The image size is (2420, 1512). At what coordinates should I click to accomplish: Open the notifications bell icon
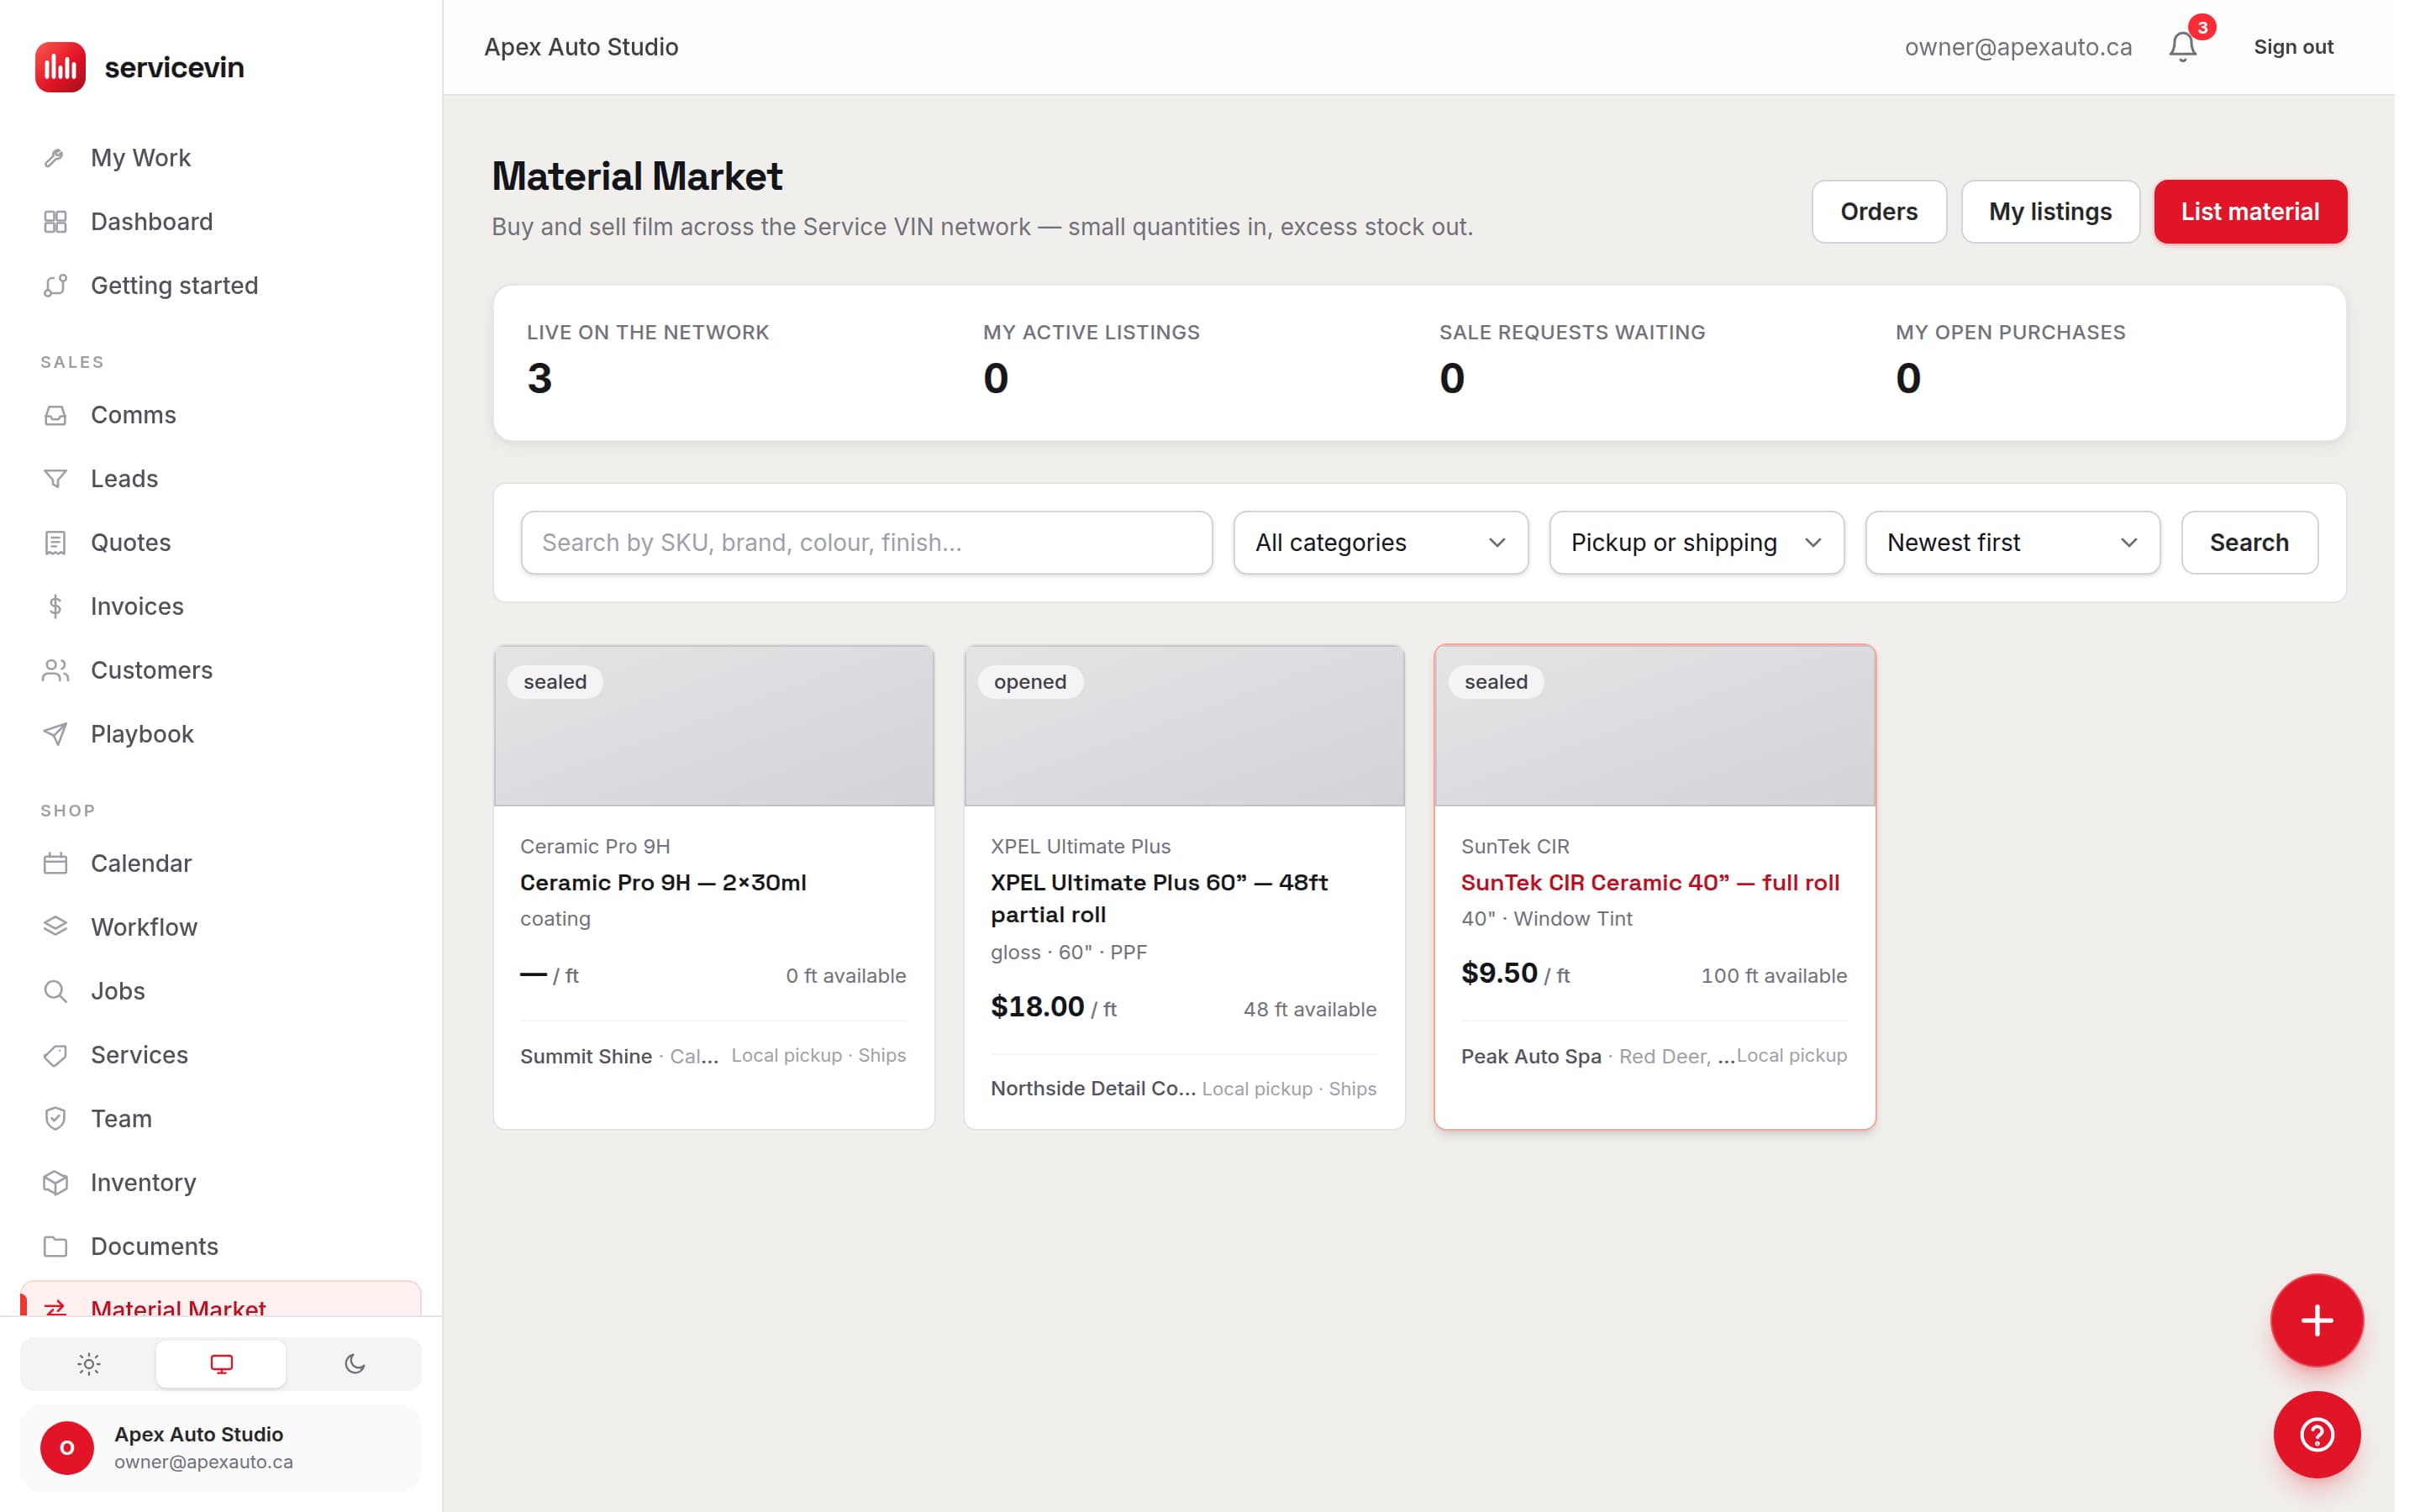[x=2182, y=47]
